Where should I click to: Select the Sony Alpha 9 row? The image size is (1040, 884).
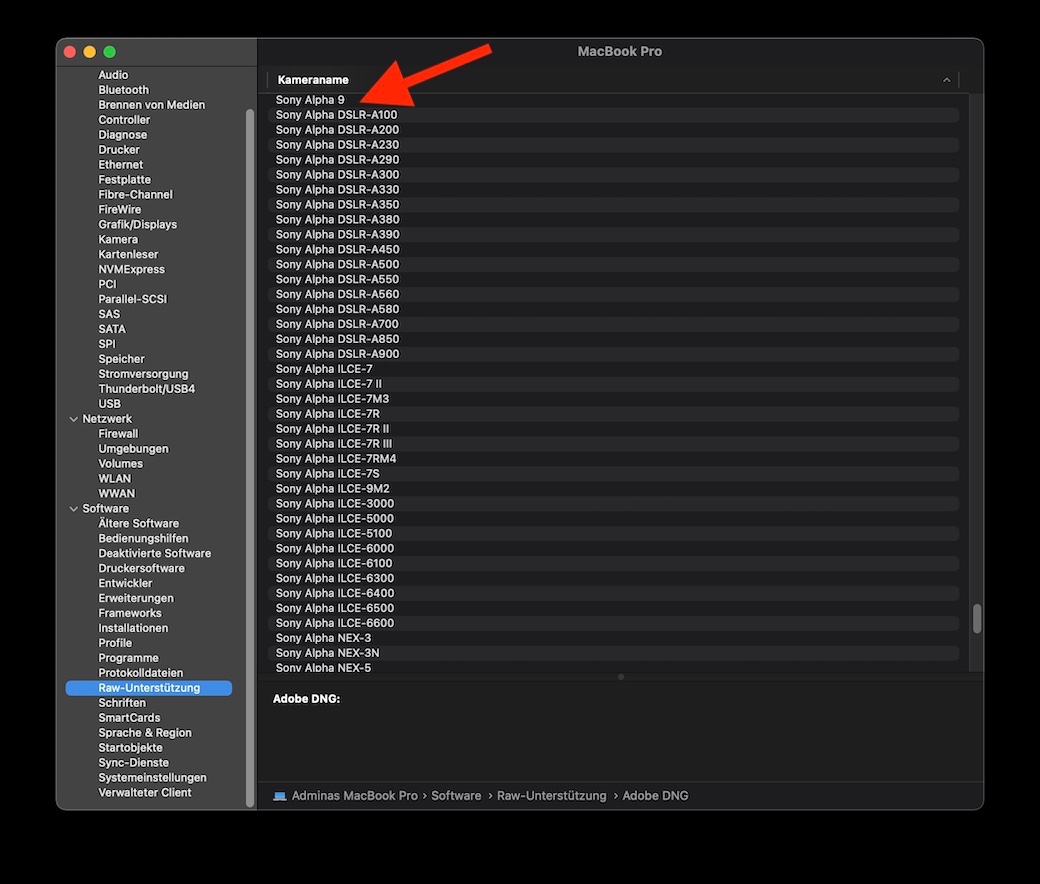tap(613, 100)
